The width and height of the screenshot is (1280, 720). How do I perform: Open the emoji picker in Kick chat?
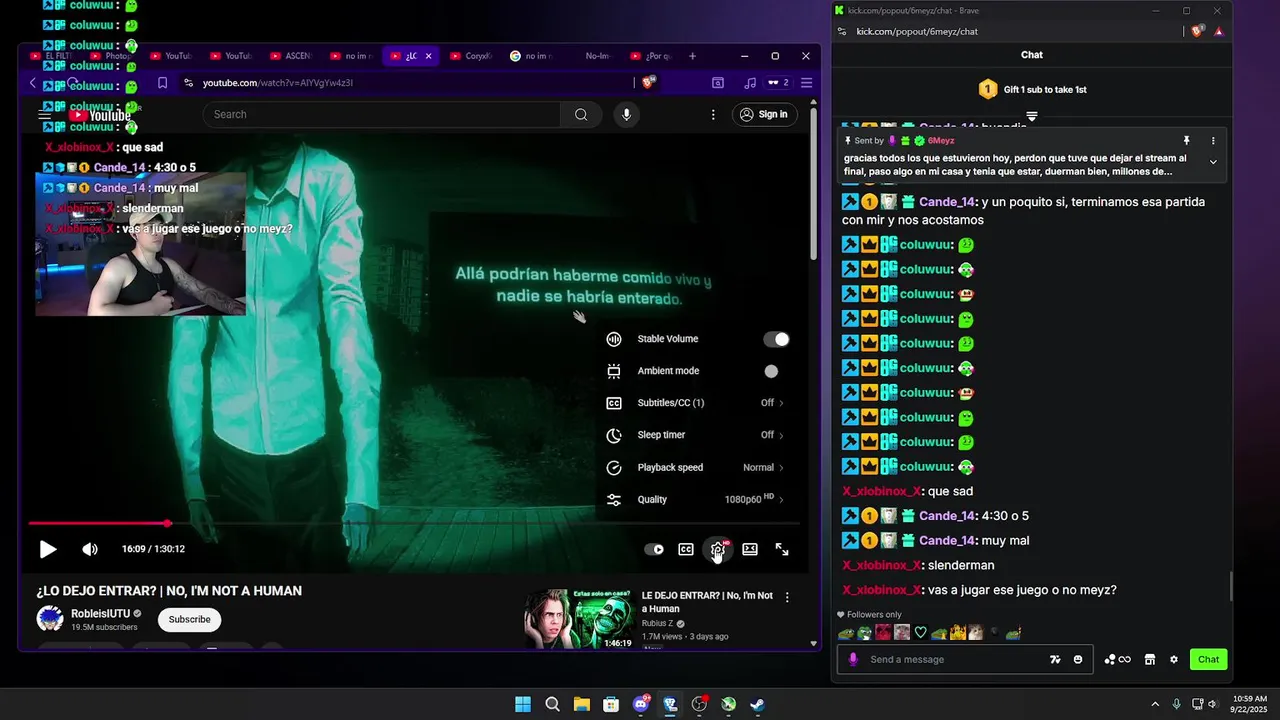1078,659
